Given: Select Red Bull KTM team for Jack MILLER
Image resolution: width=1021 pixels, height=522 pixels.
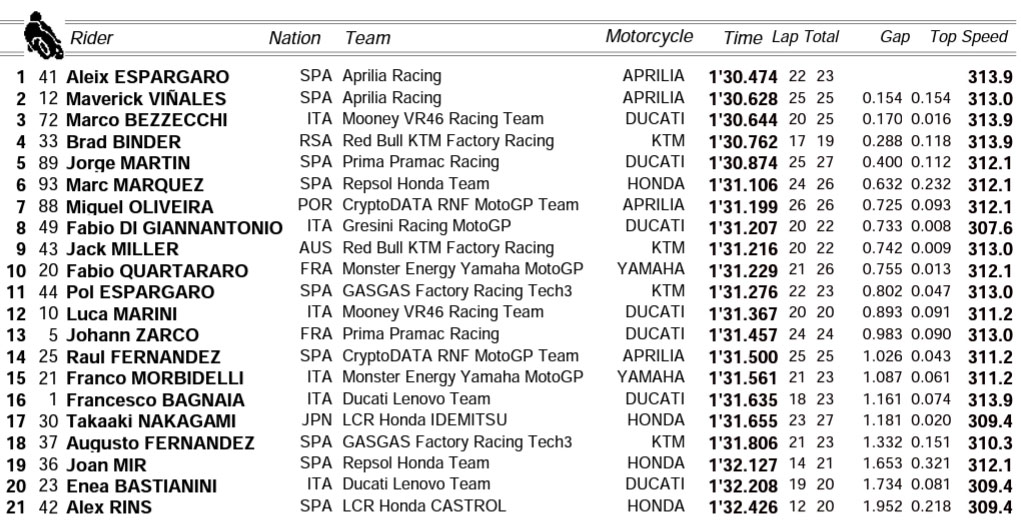Looking at the screenshot, I should (447, 248).
